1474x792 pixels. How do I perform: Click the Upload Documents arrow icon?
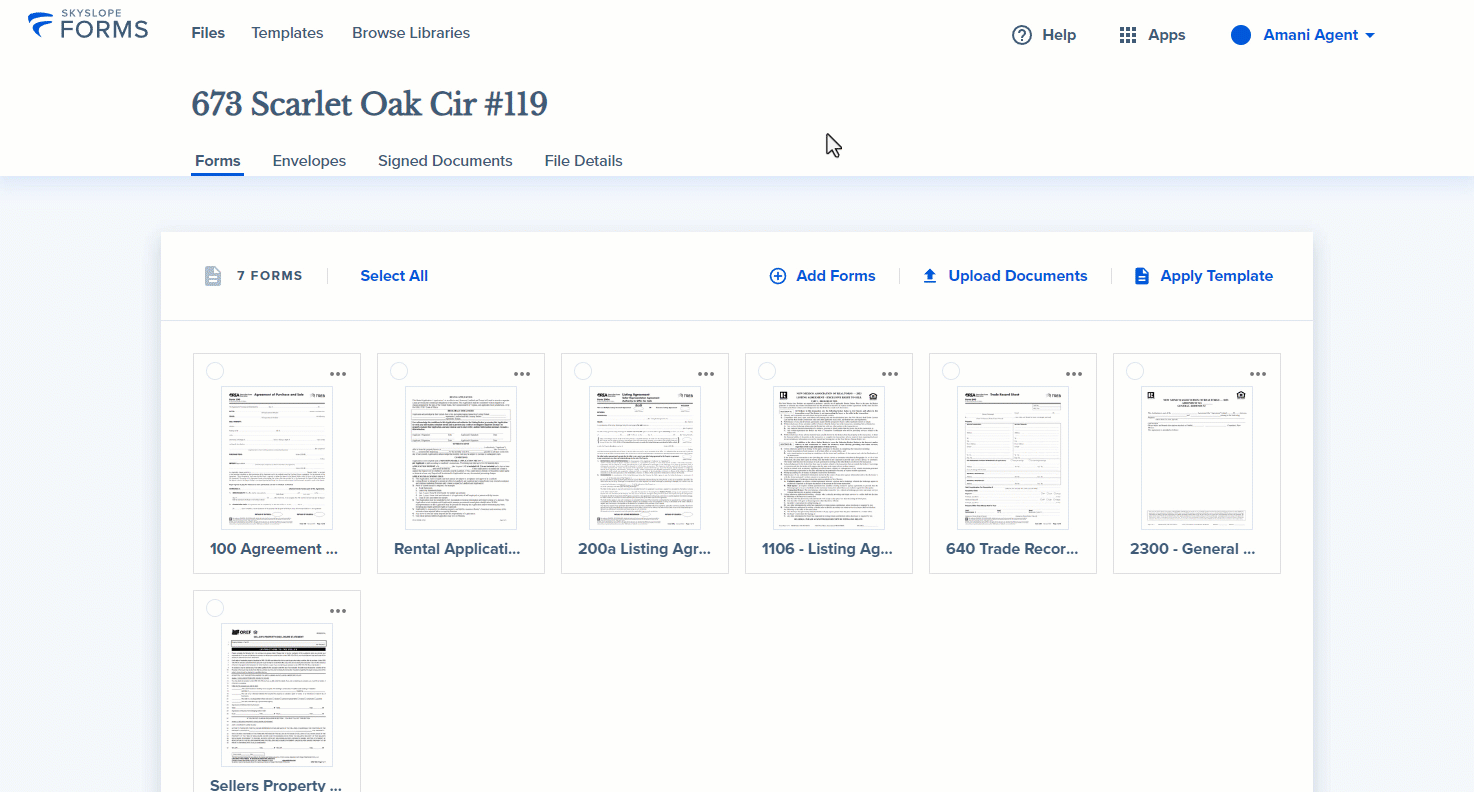point(930,276)
